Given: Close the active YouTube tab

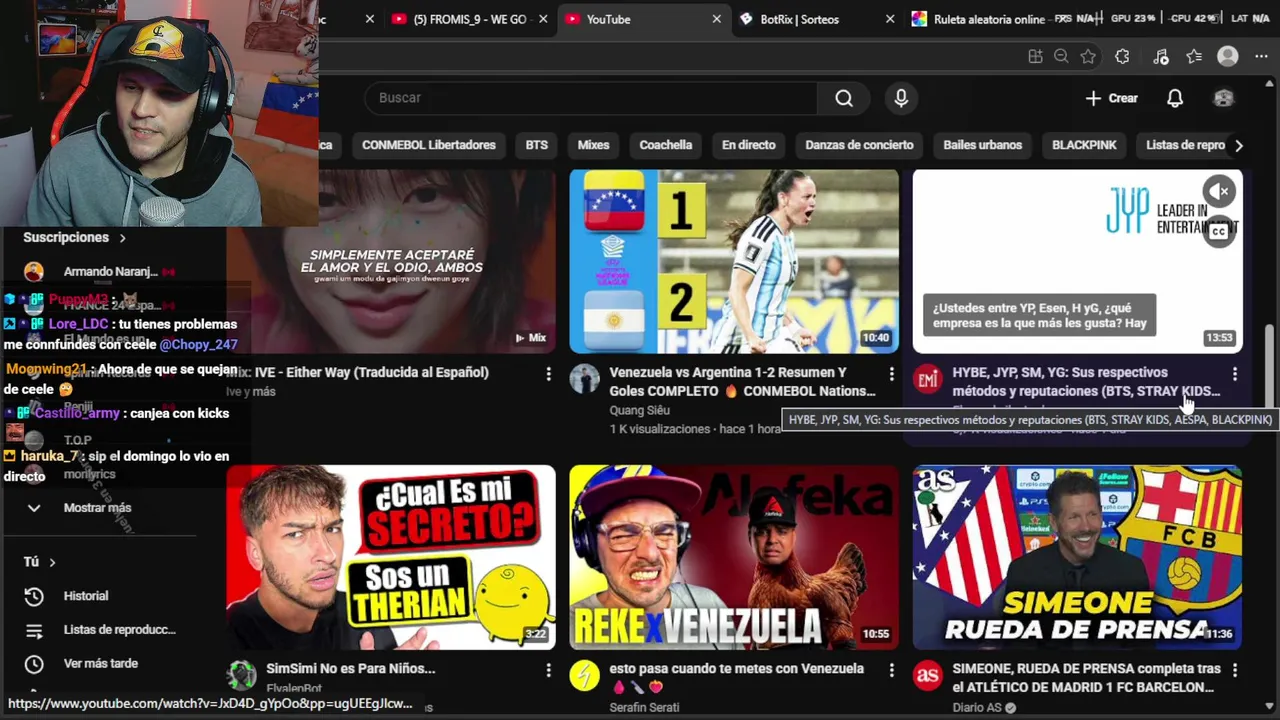Looking at the screenshot, I should [716, 19].
